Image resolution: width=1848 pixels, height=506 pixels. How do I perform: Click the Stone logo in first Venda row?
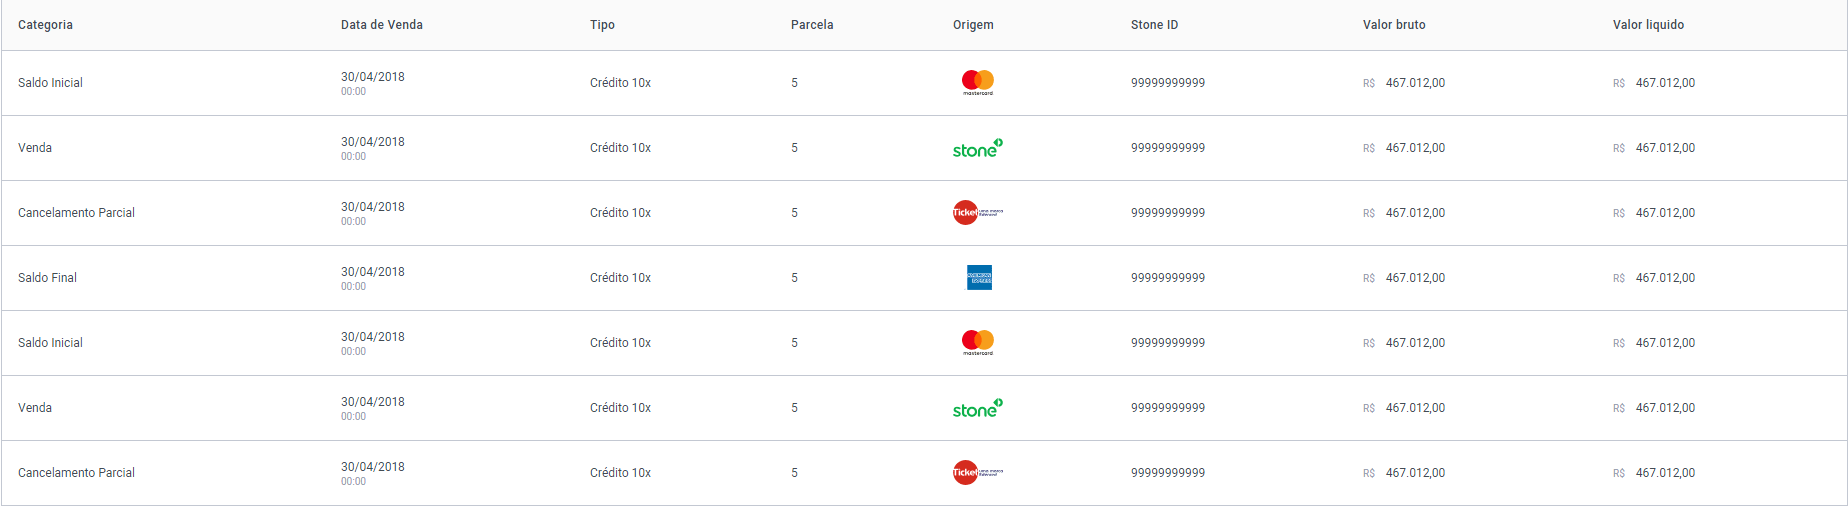(x=978, y=148)
